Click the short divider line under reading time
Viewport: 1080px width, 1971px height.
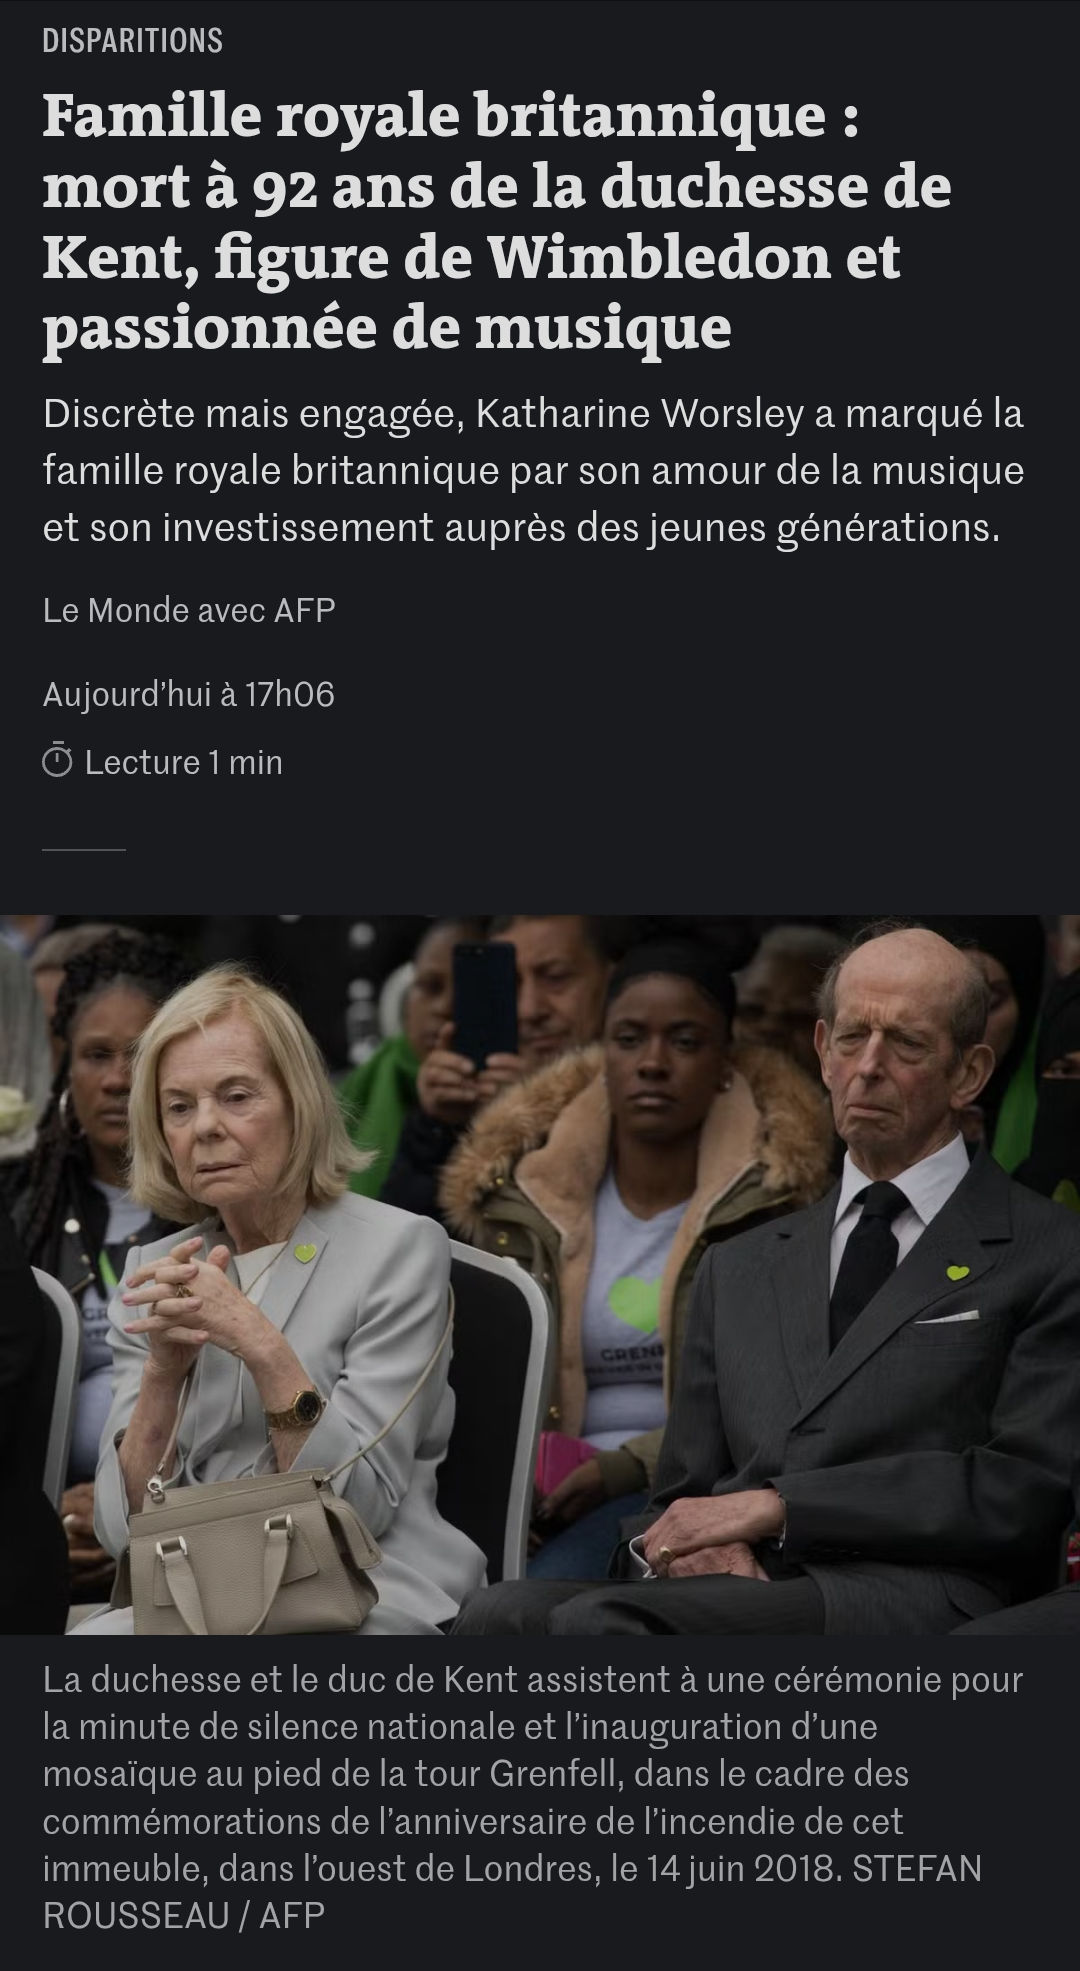(84, 850)
